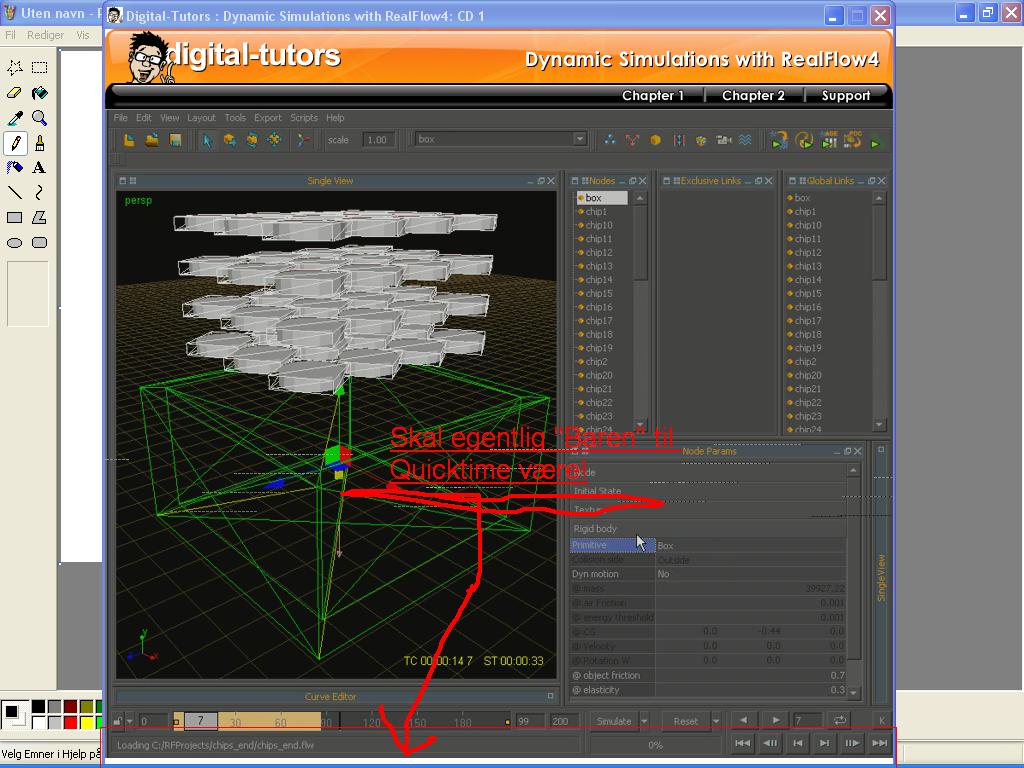1024x768 pixels.
Task: Click the scale value field 1.00
Action: (x=378, y=140)
